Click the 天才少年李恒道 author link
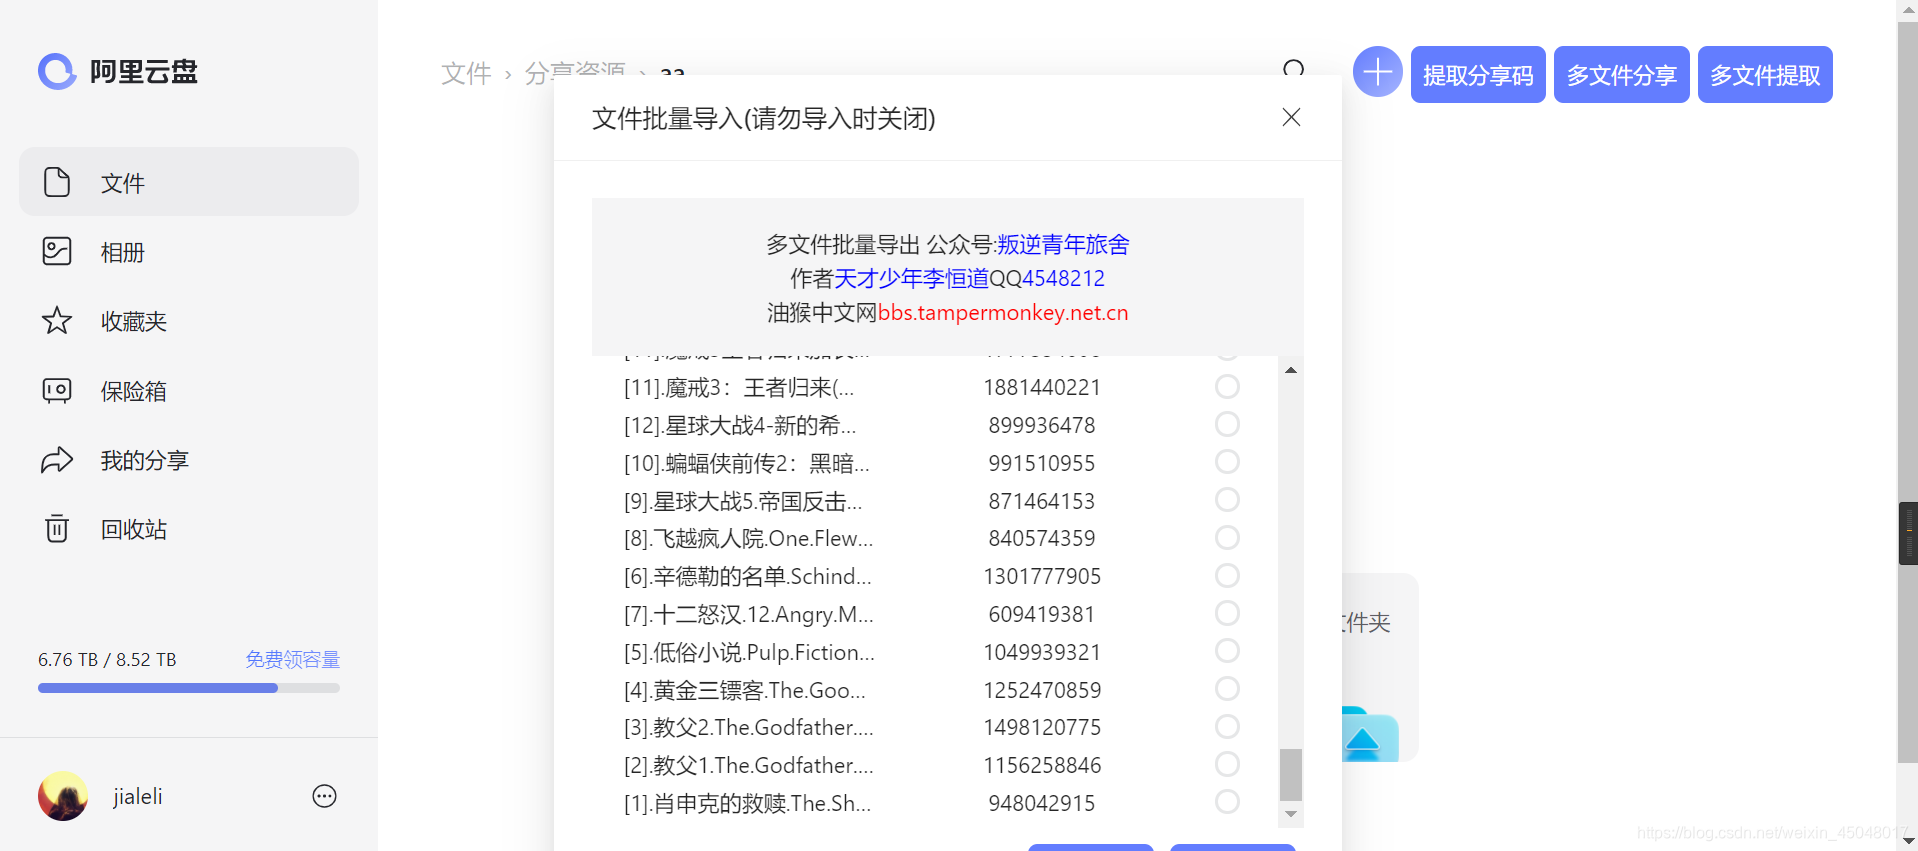The image size is (1918, 851). click(911, 278)
